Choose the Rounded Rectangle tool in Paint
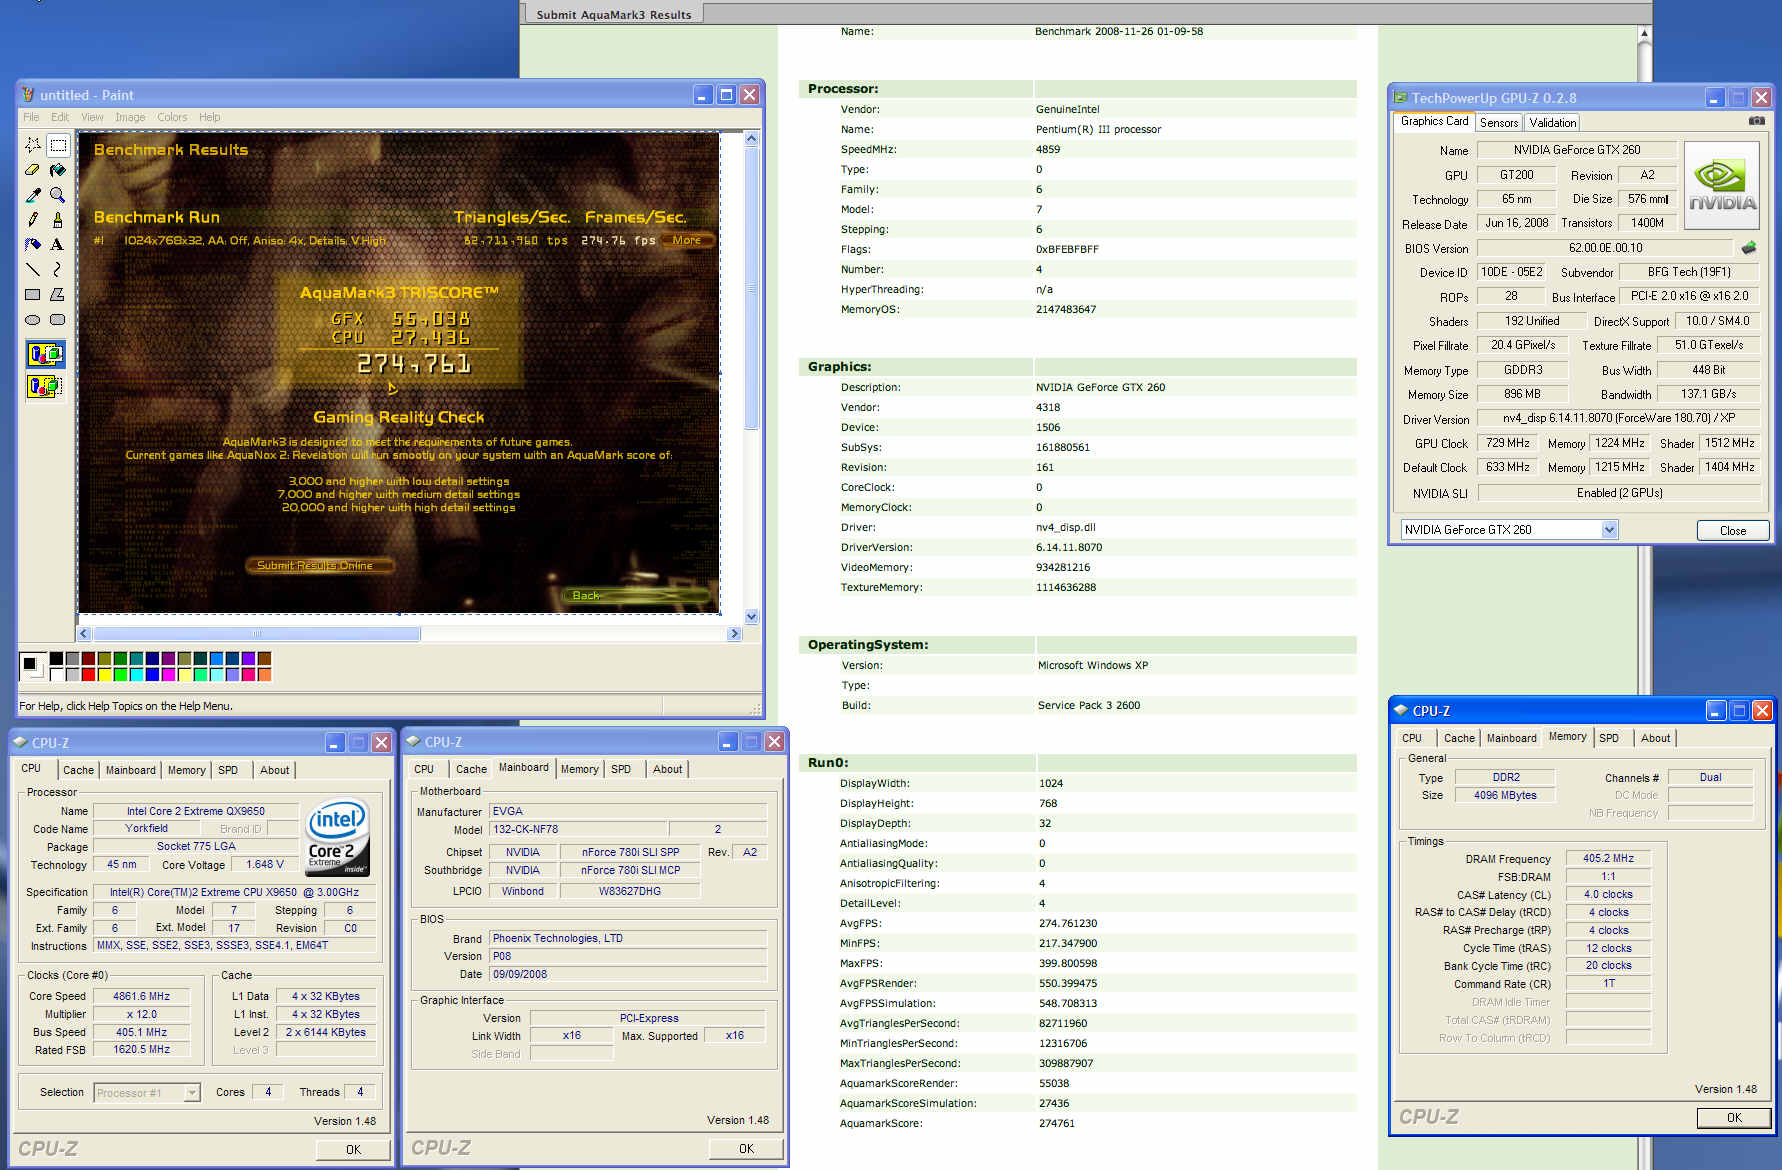This screenshot has width=1782, height=1170. click(58, 320)
